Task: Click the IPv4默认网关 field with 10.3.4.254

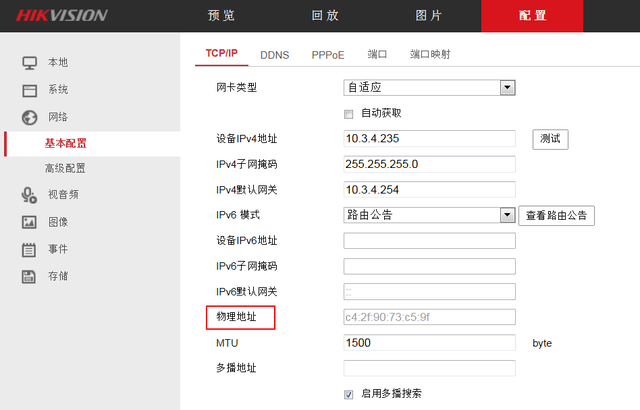Action: [x=429, y=190]
